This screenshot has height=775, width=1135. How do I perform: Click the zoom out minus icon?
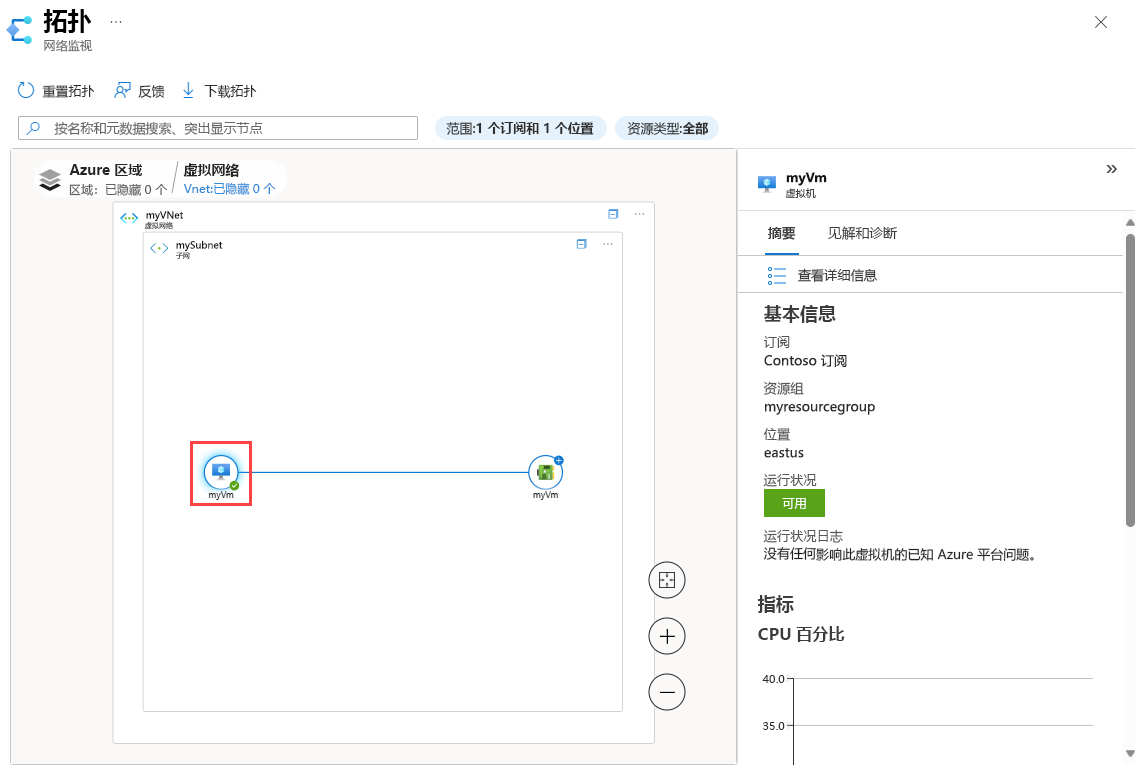[x=666, y=692]
